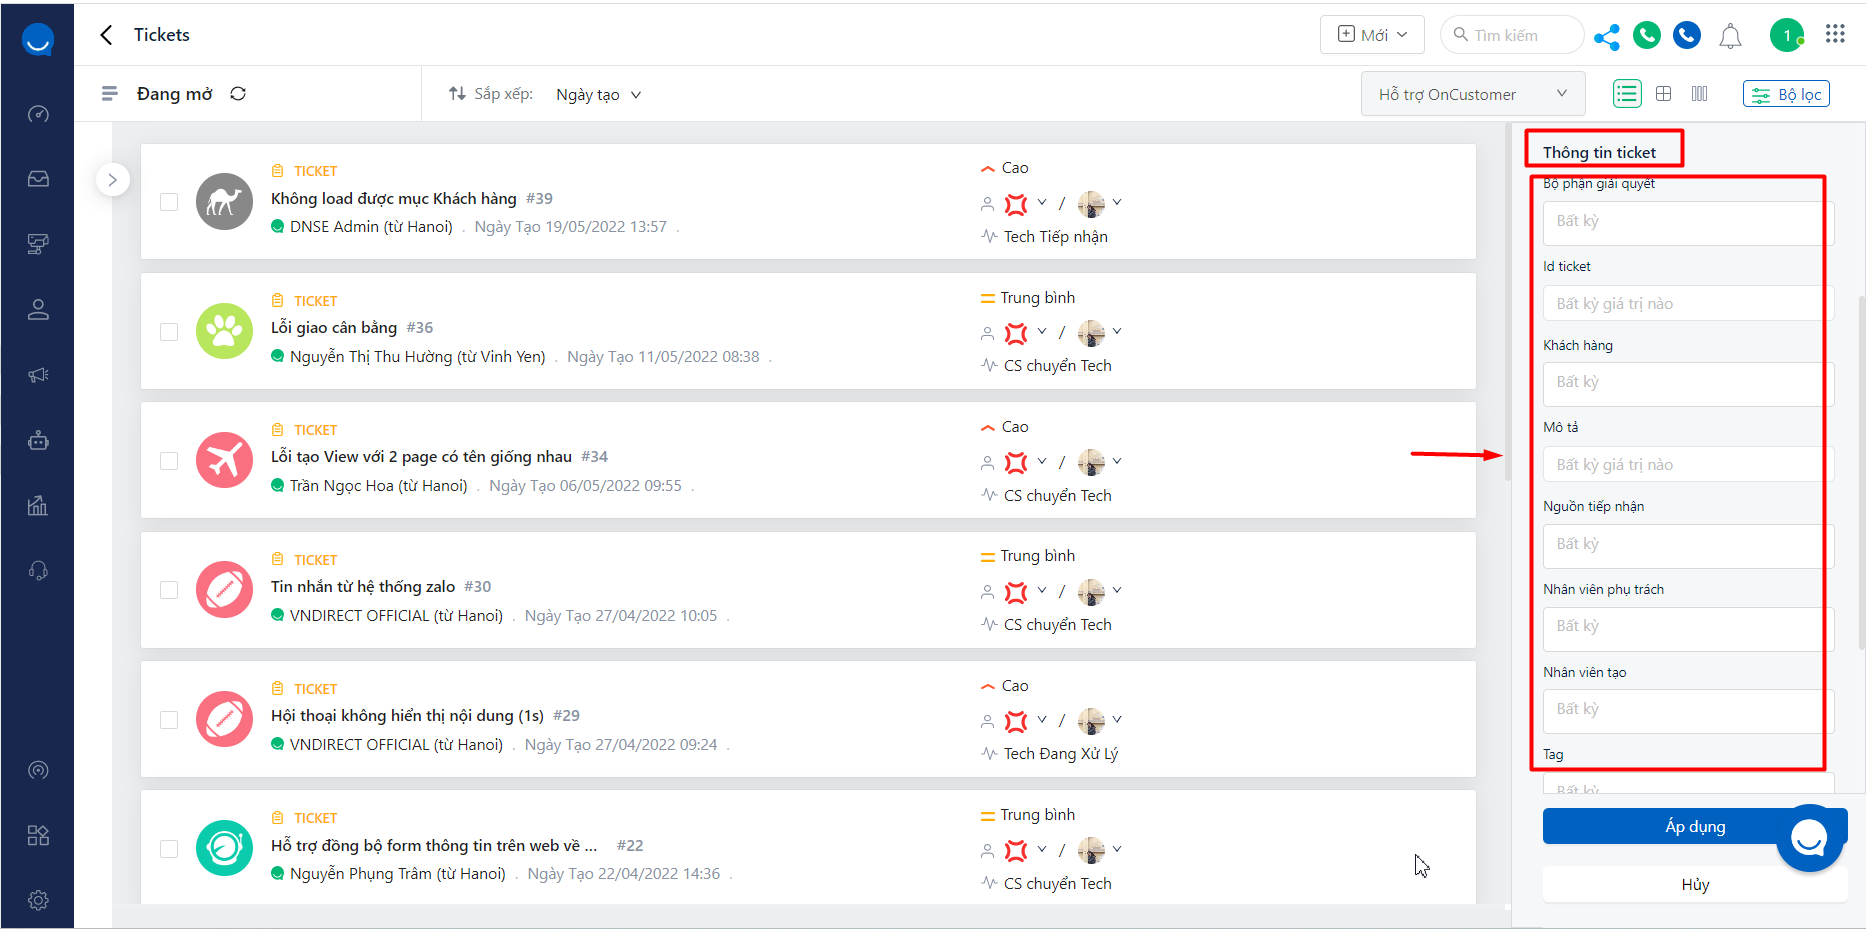The image size is (1866, 929).
Task: Click the green phone call icon
Action: coord(1647,35)
